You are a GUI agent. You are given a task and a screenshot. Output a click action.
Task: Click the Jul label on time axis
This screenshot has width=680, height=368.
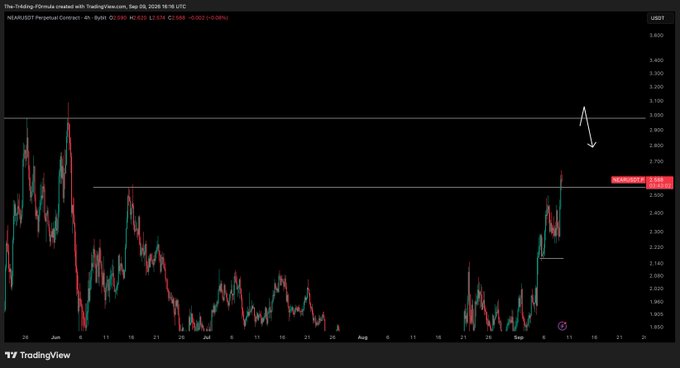[207, 337]
